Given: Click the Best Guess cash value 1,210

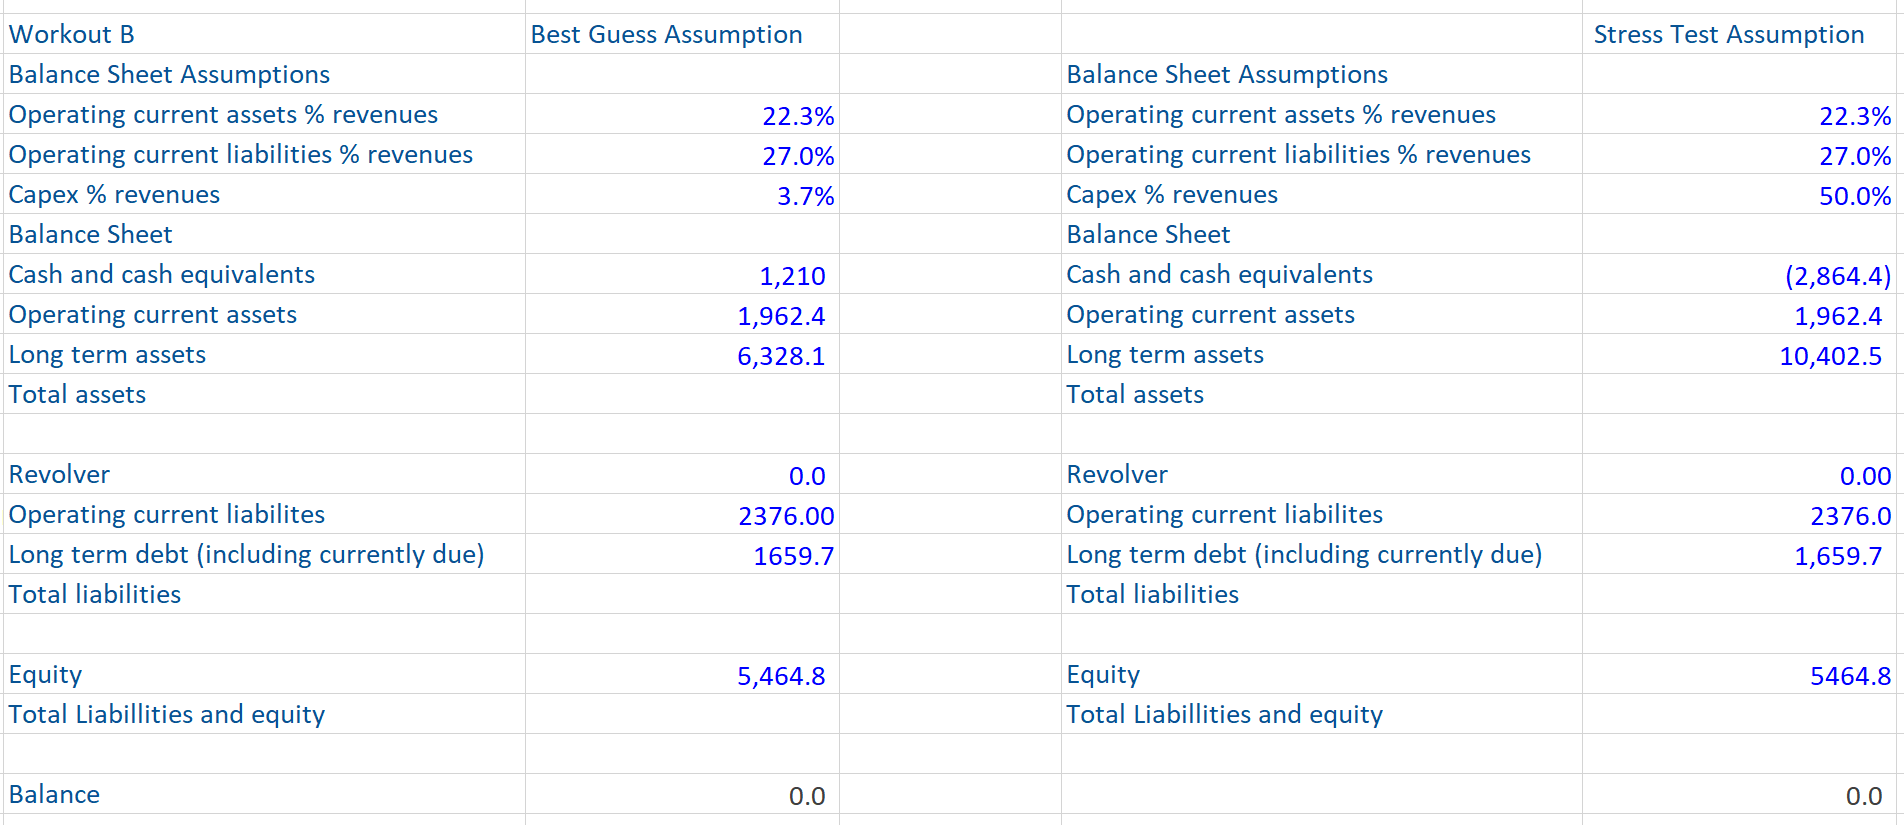Looking at the screenshot, I should click(792, 276).
